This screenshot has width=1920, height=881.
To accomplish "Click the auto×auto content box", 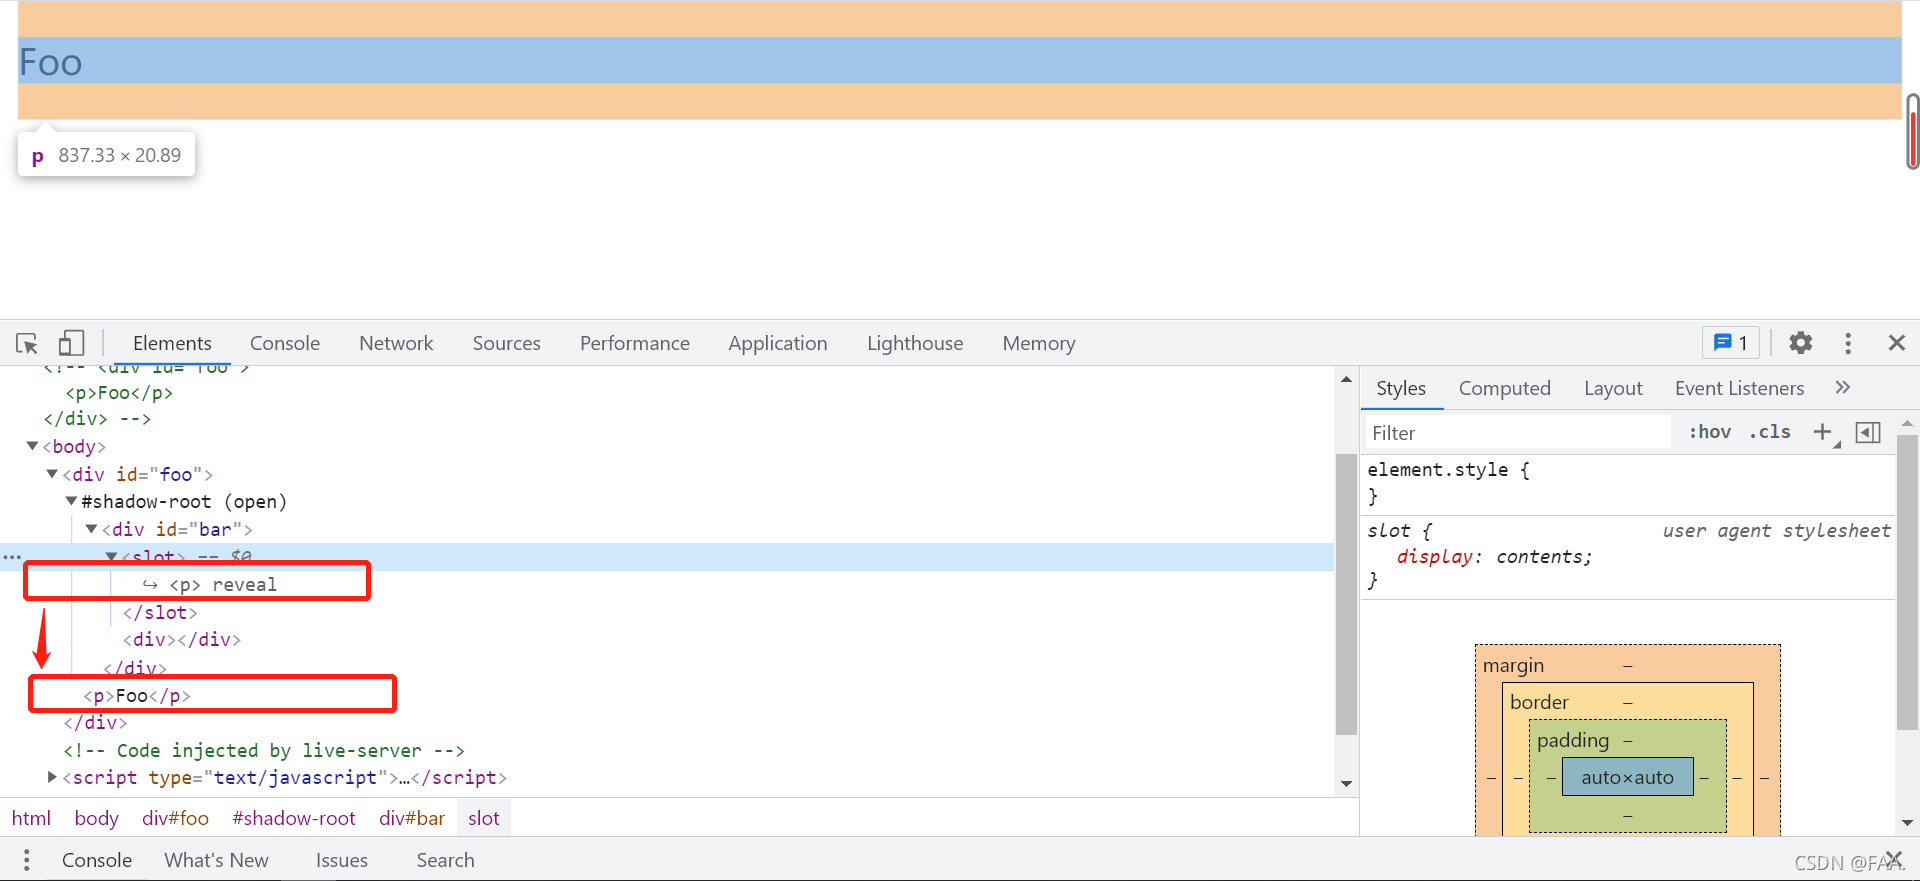I will pyautogui.click(x=1627, y=777).
